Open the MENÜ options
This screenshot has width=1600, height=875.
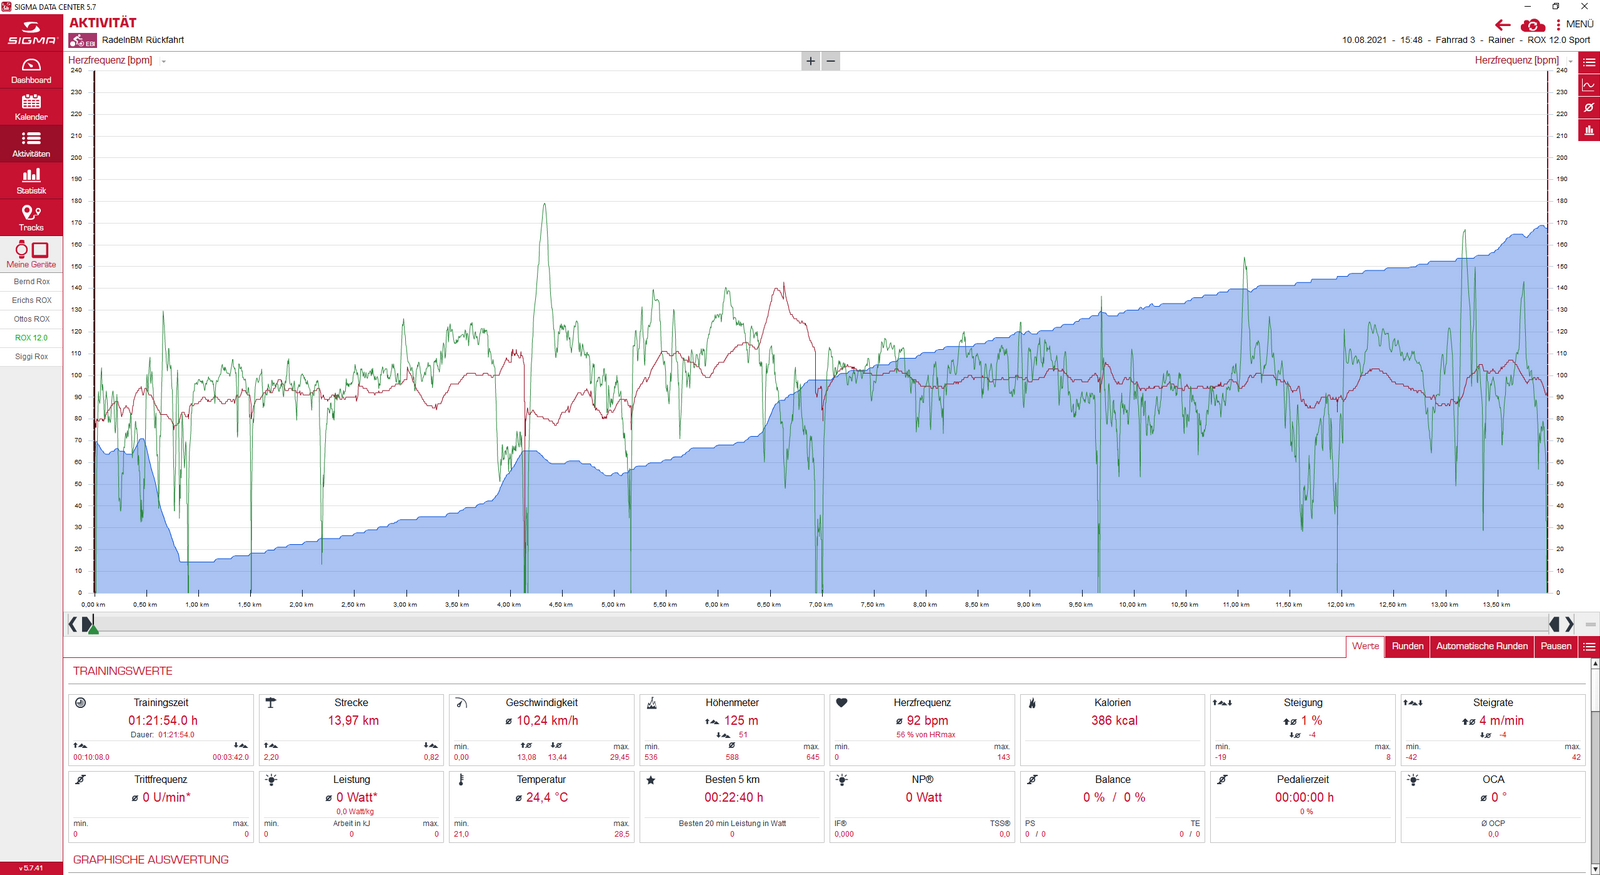(x=1574, y=24)
